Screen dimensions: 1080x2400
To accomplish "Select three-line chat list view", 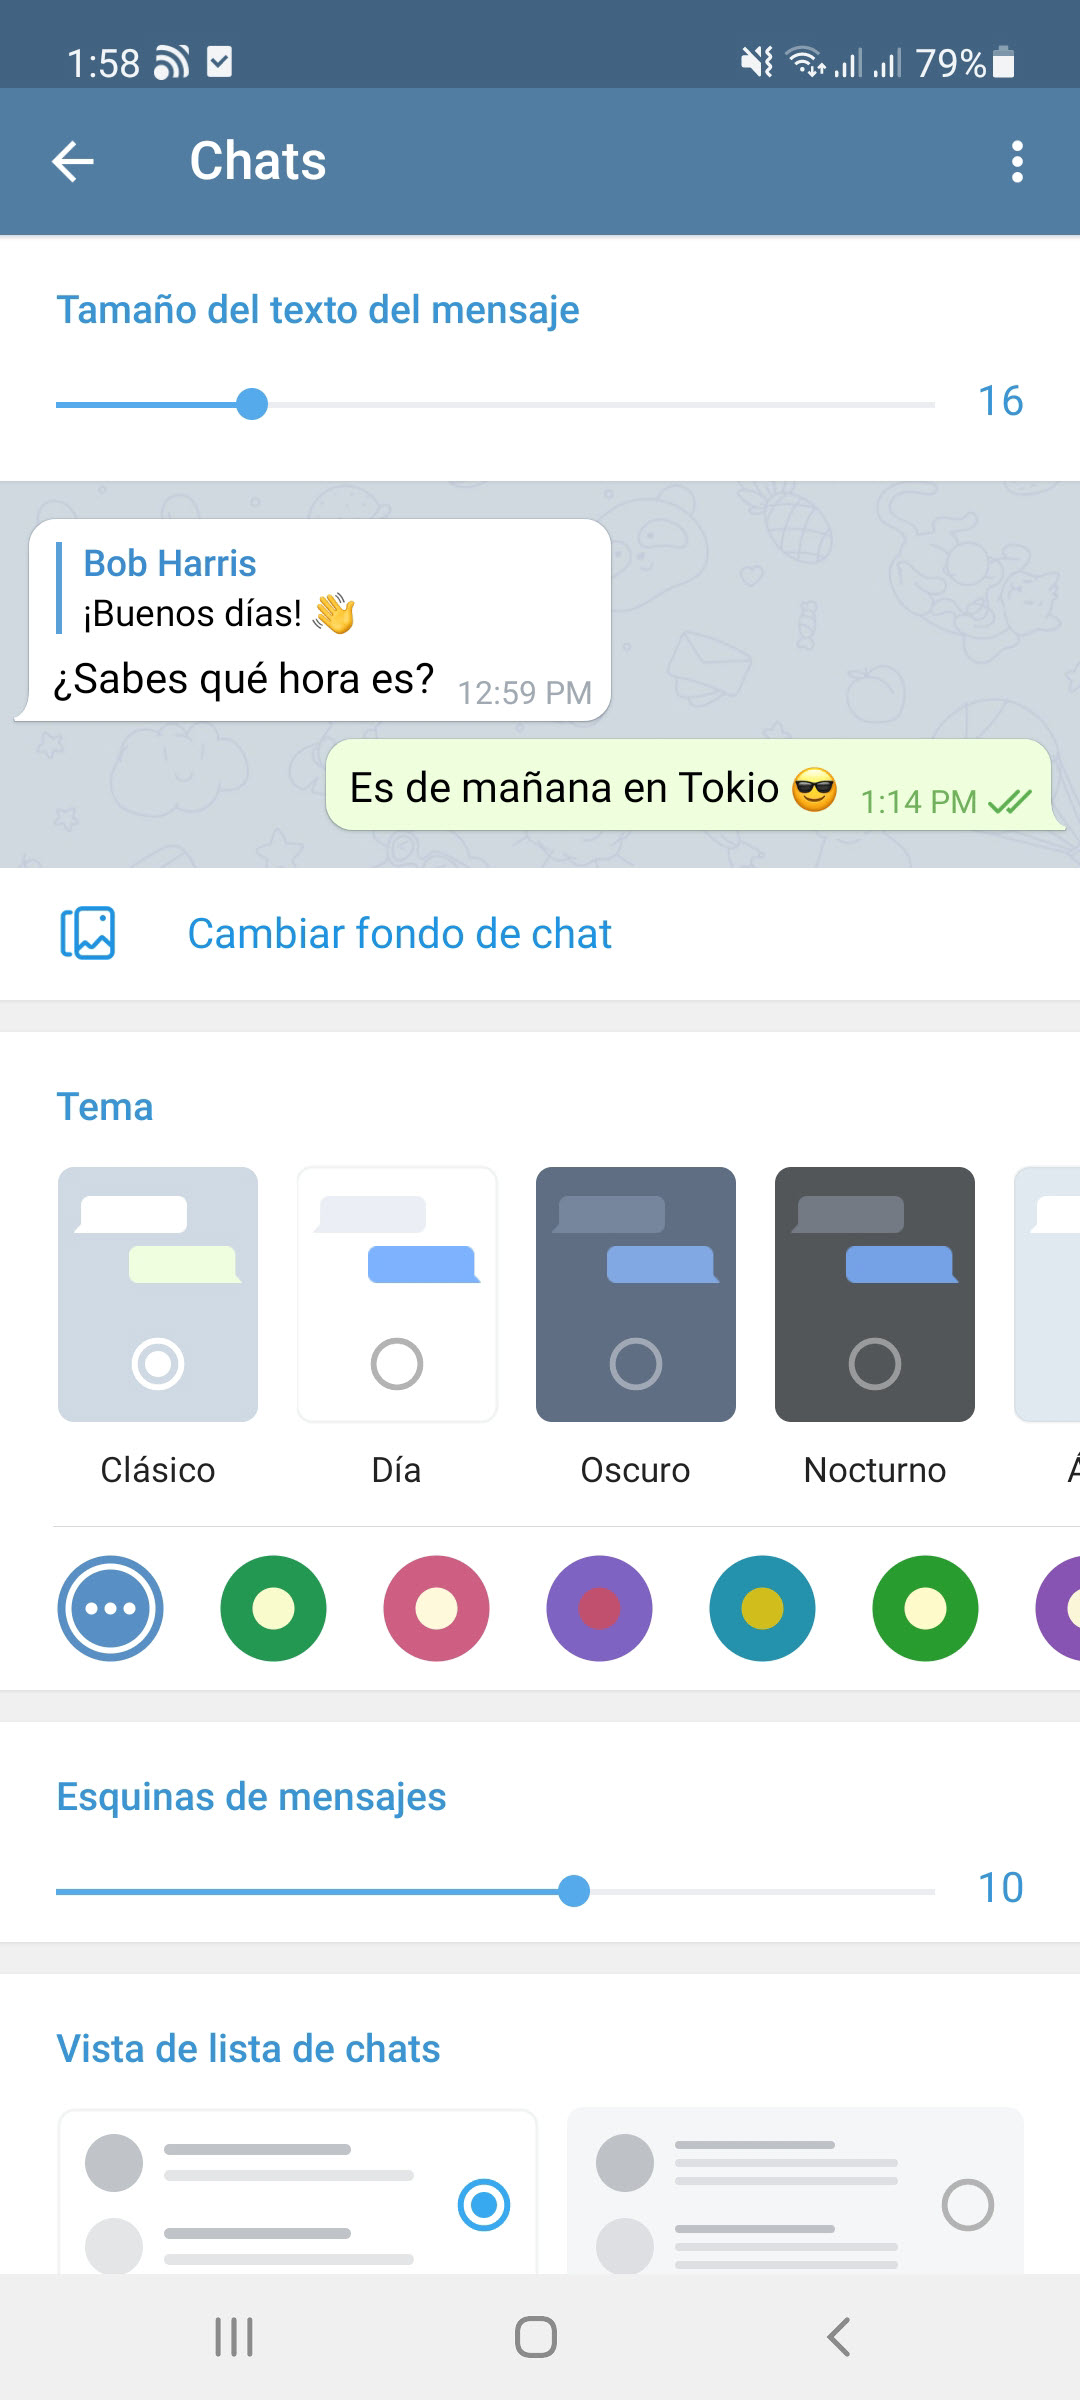I will [795, 2192].
